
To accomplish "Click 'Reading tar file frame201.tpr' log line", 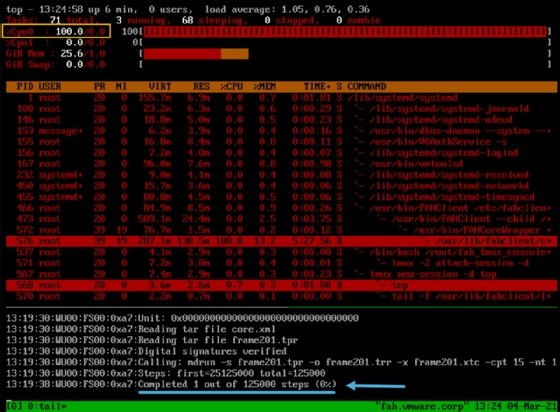I will (x=152, y=340).
